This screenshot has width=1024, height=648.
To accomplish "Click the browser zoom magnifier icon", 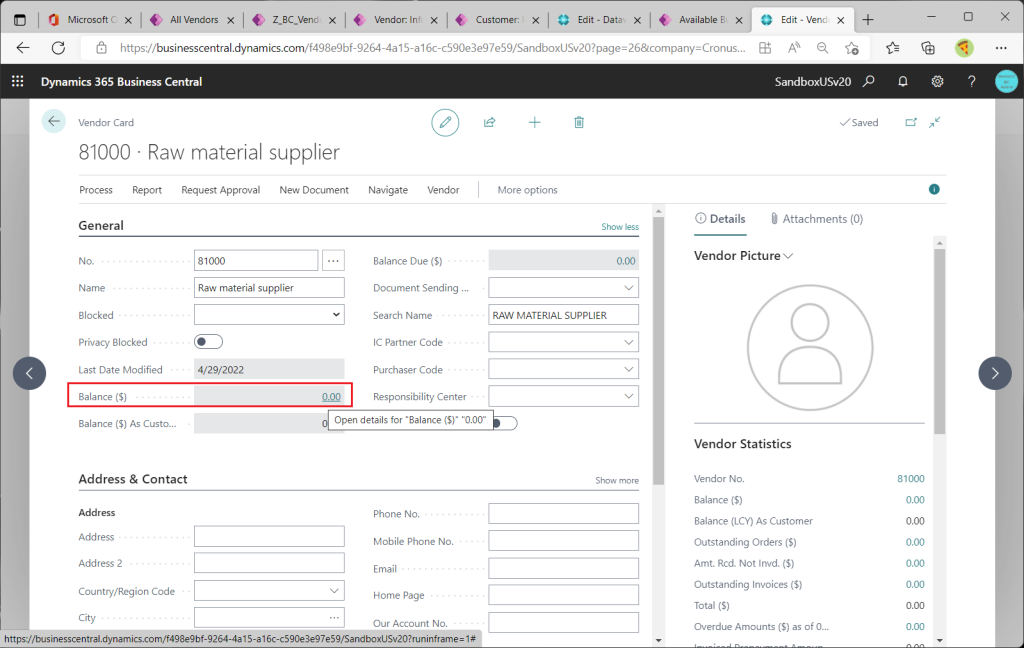I will pyautogui.click(x=822, y=48).
